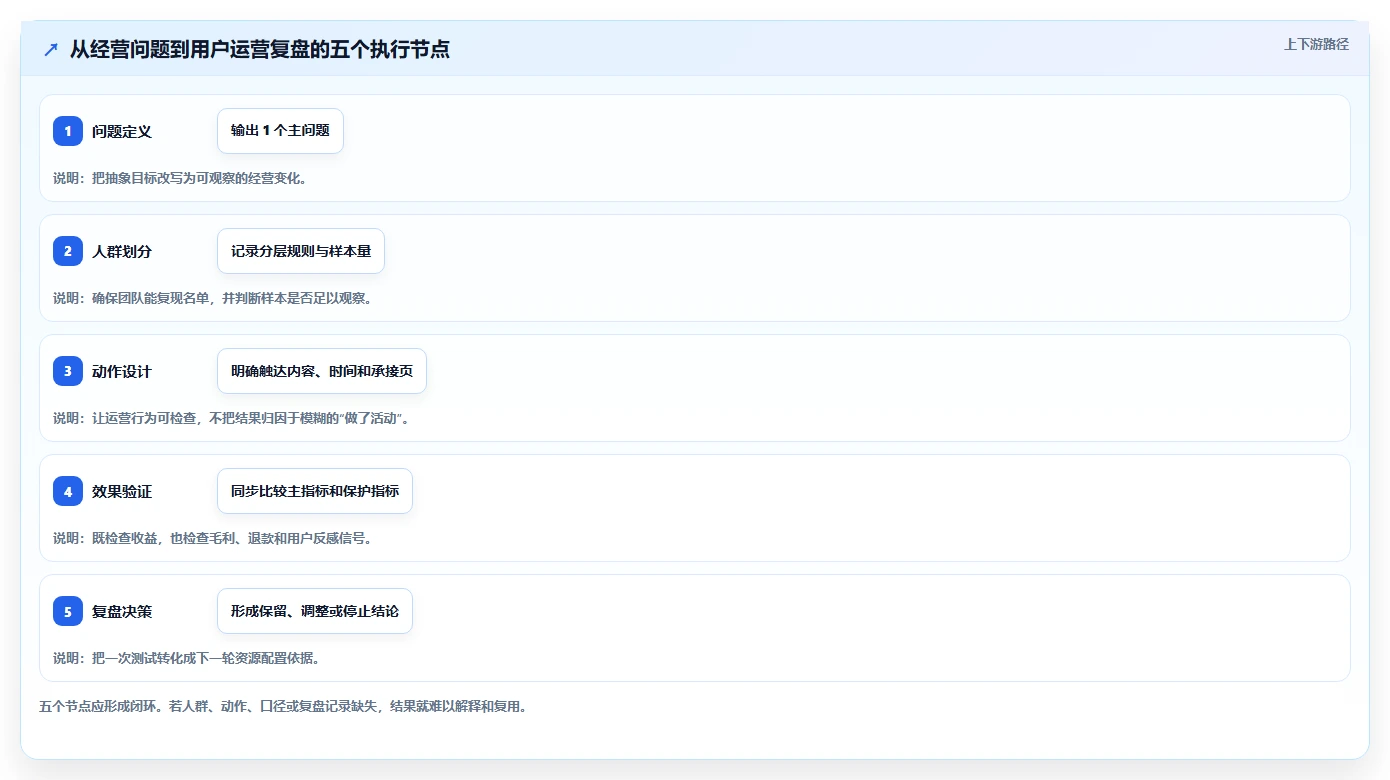Click the 输出 1 个主问题 chip
This screenshot has width=1390, height=780.
[280, 131]
